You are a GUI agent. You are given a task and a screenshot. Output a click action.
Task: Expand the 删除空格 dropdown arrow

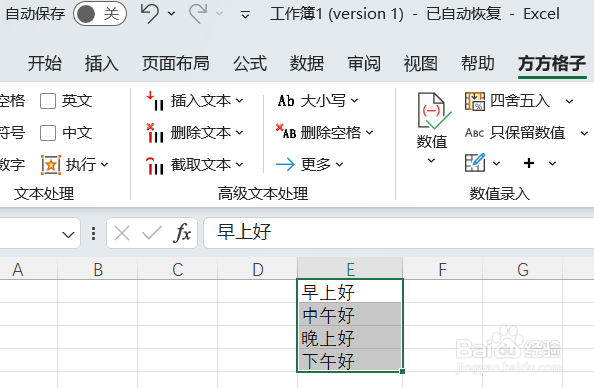(x=370, y=133)
